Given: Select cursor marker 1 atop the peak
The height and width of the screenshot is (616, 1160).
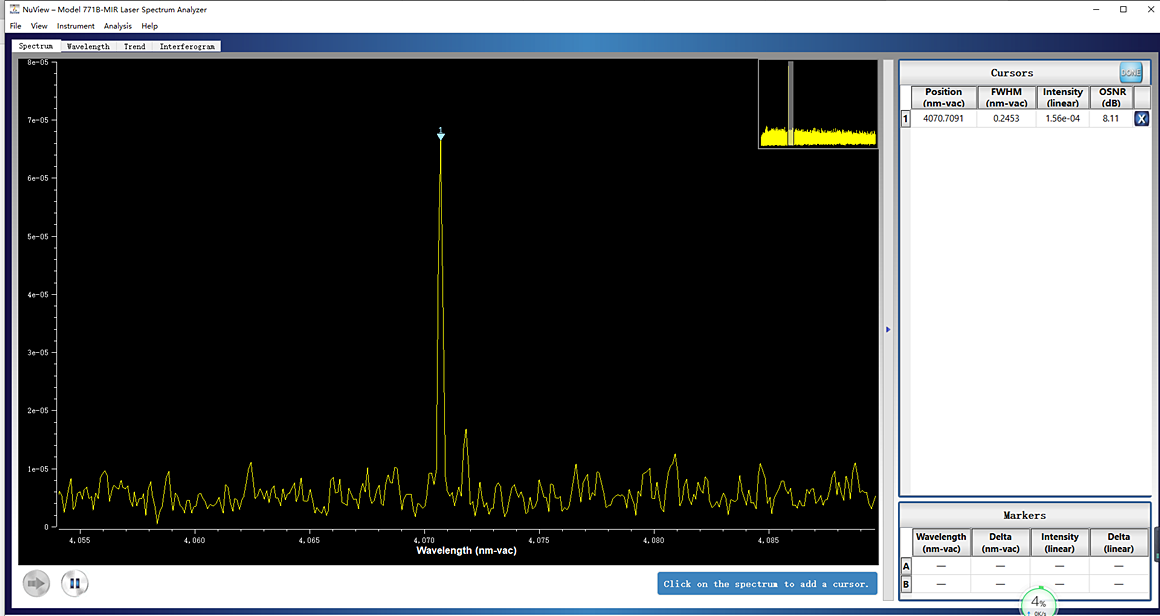Looking at the screenshot, I should (x=440, y=133).
